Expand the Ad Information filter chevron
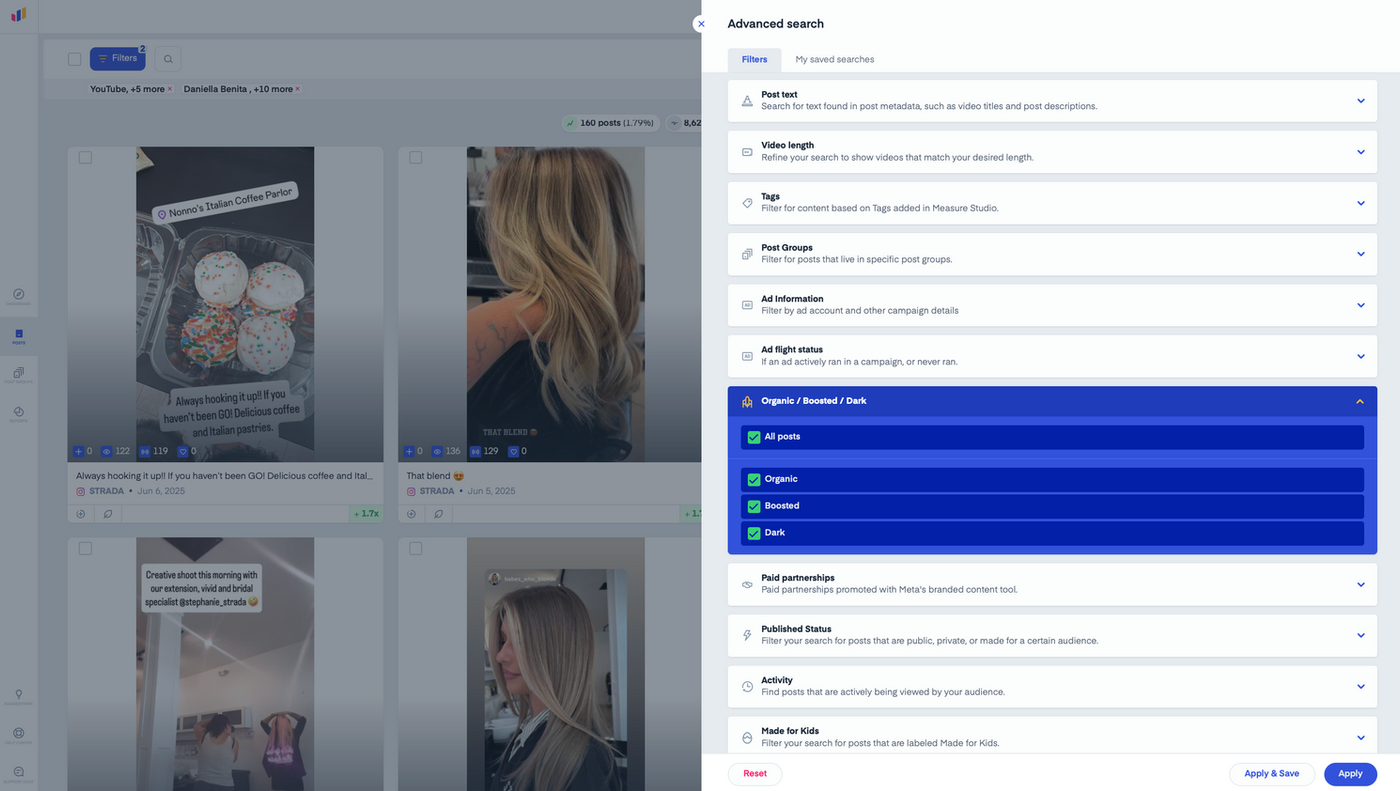Image resolution: width=1400 pixels, height=791 pixels. click(x=1360, y=305)
